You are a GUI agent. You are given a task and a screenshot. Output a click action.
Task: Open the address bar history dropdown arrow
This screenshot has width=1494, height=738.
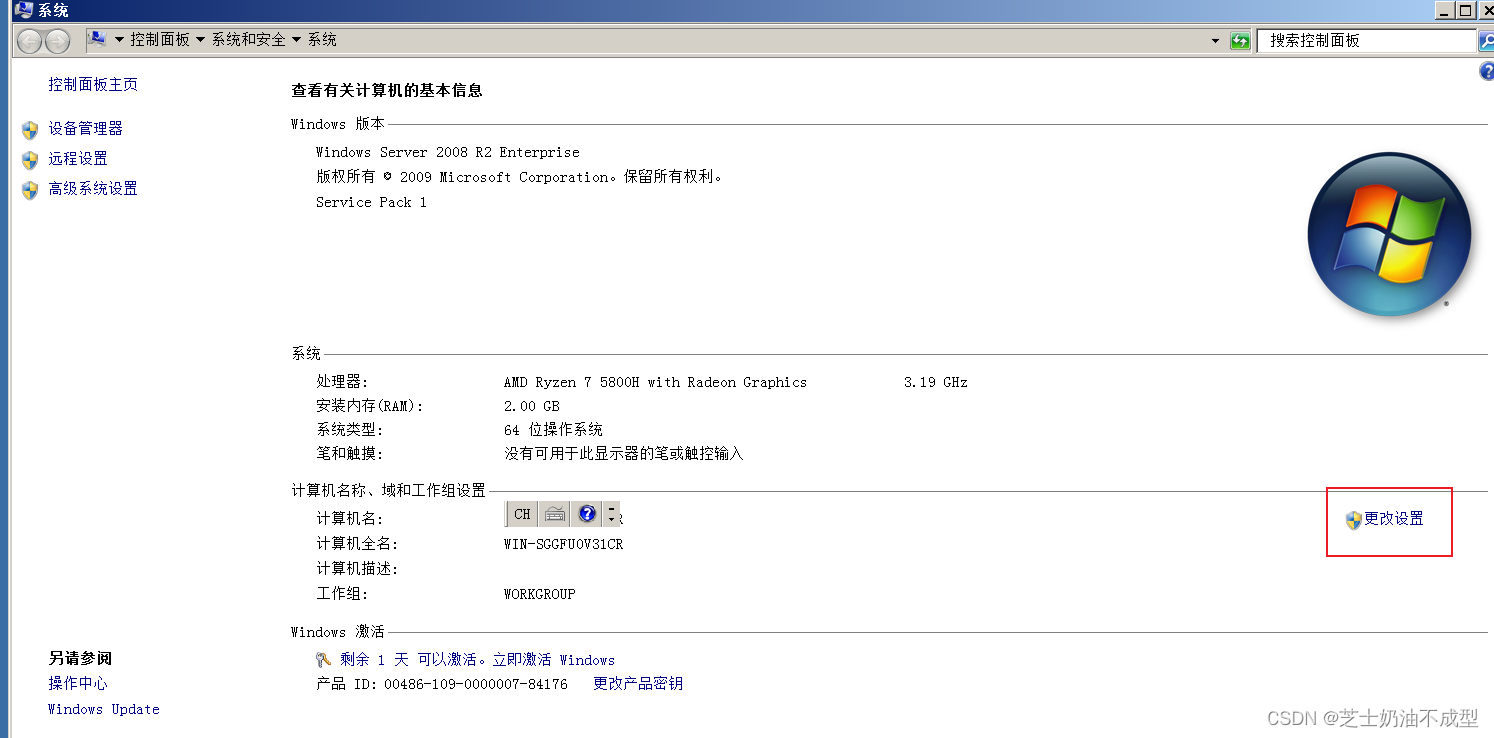(1213, 41)
